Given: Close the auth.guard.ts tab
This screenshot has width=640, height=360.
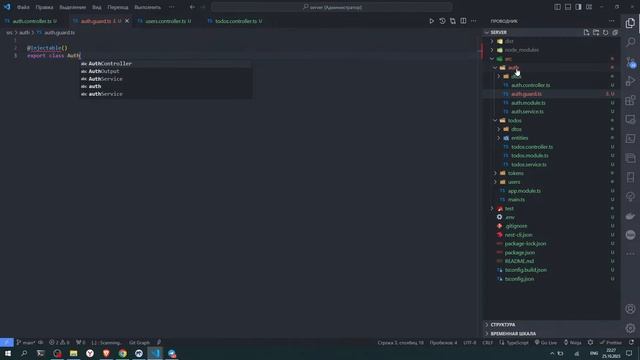Looking at the screenshot, I should tap(127, 21).
